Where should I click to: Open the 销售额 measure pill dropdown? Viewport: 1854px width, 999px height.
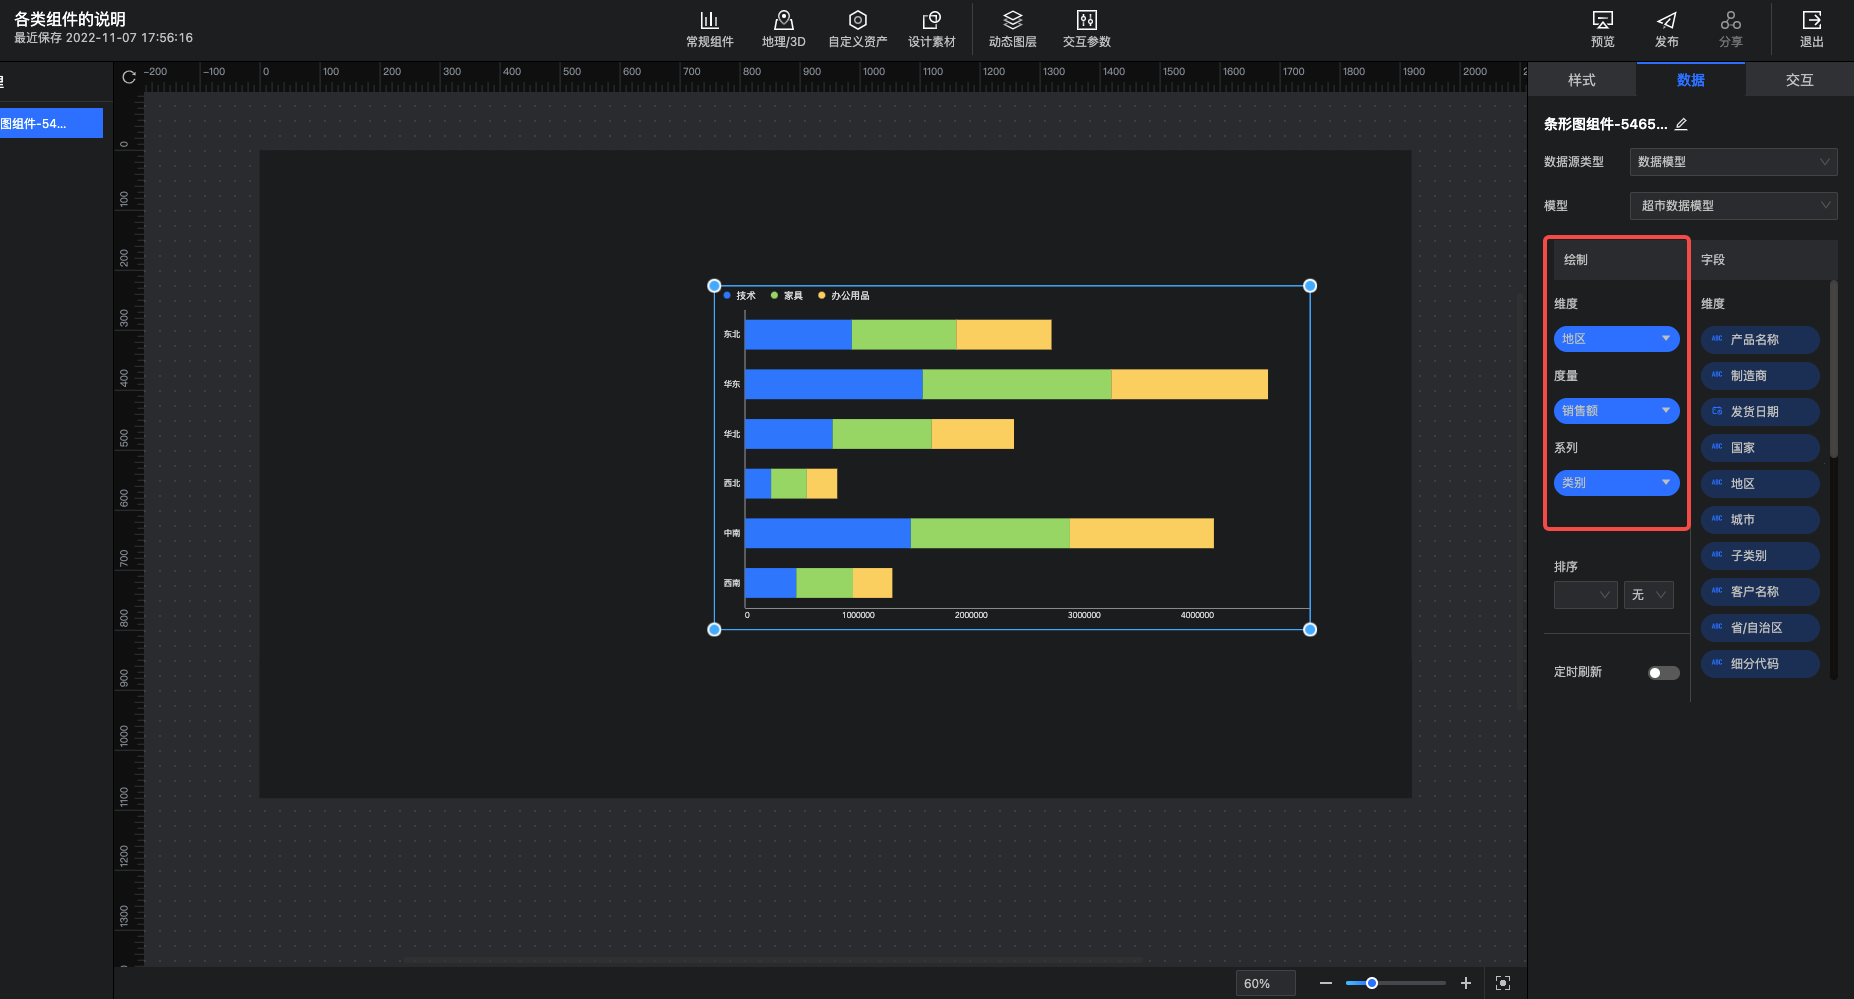tap(1616, 411)
